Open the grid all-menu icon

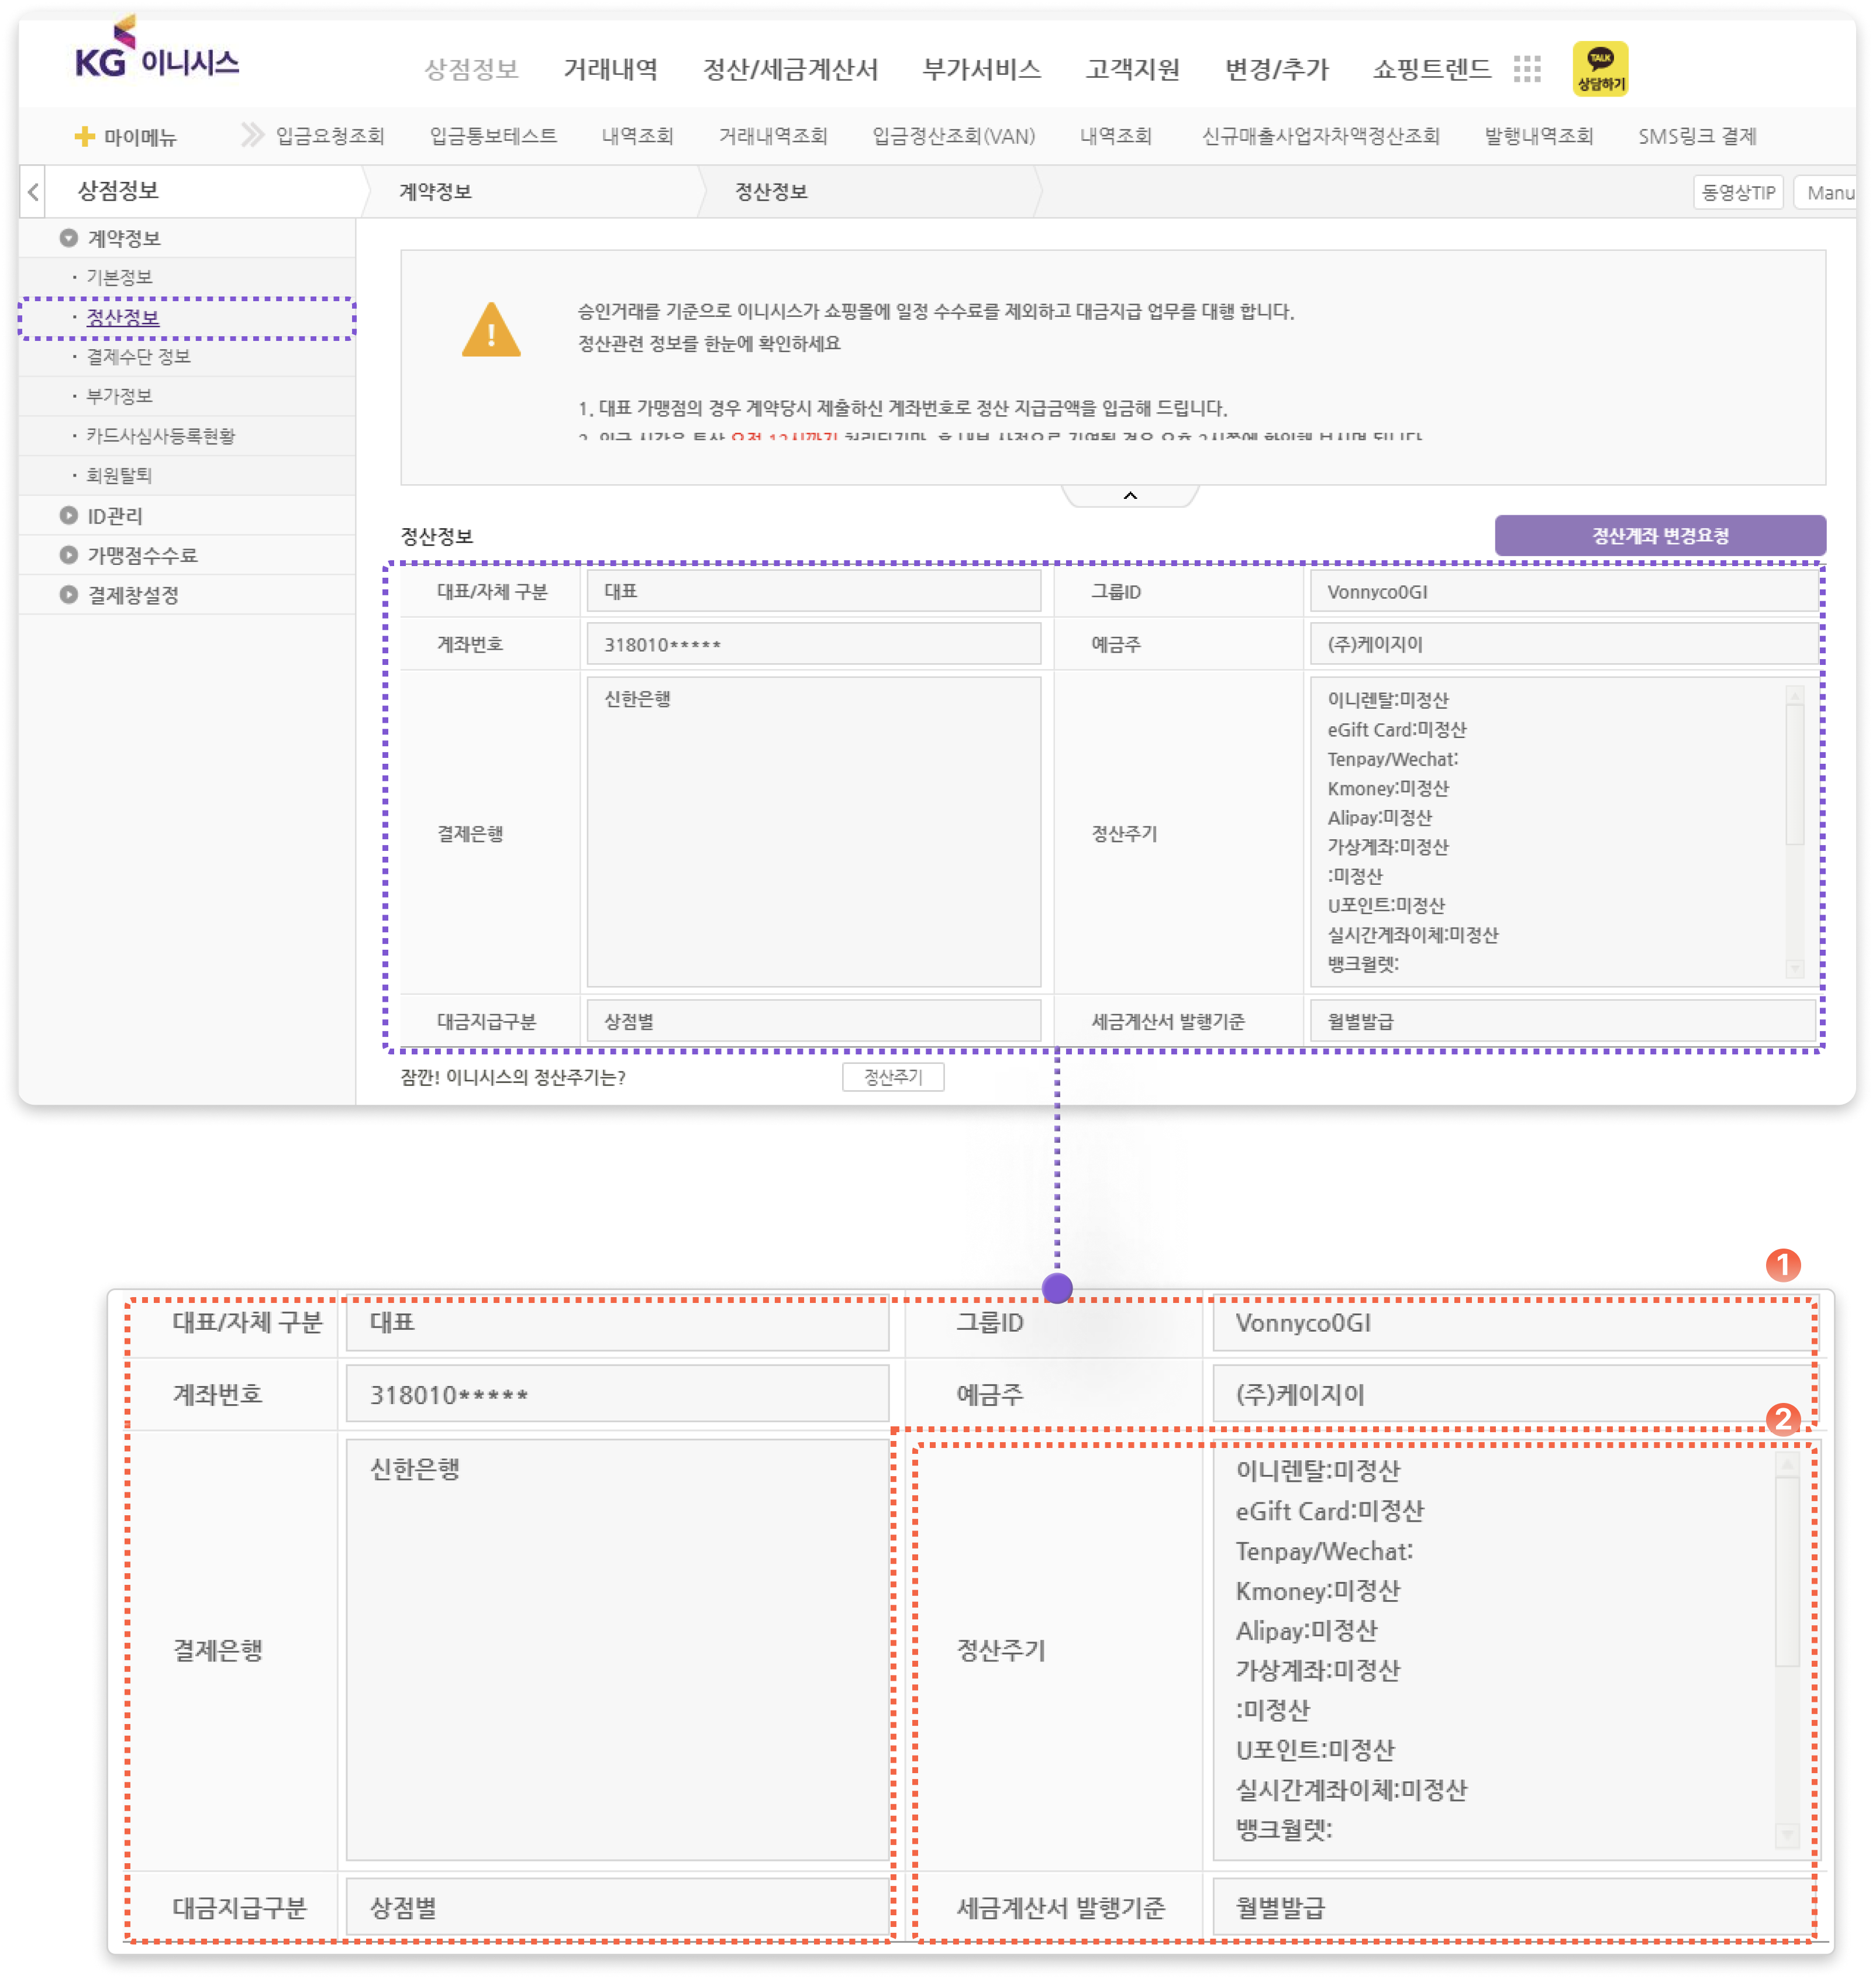coord(1527,69)
